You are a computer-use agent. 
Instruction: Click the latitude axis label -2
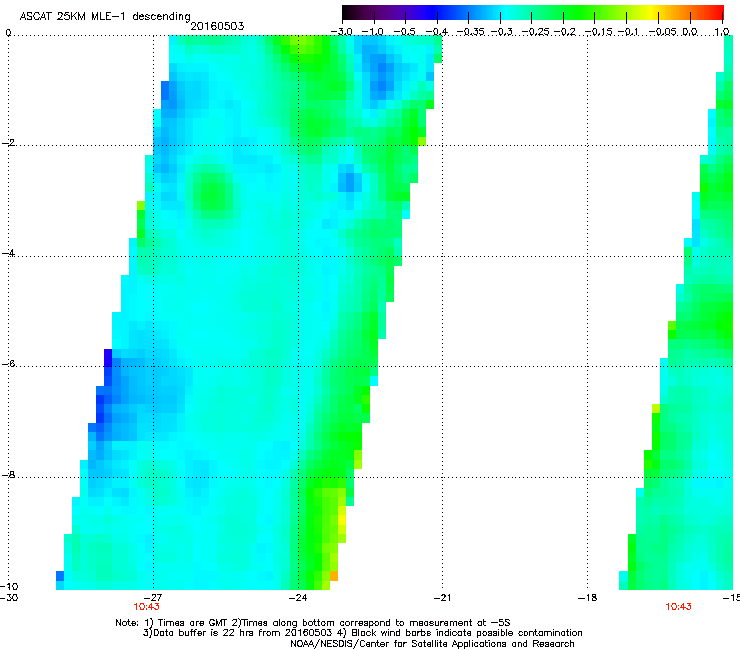tap(8, 143)
